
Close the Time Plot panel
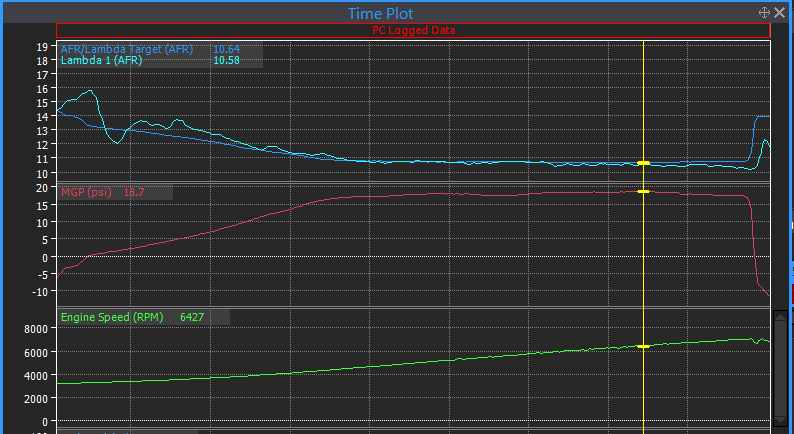[x=780, y=13]
